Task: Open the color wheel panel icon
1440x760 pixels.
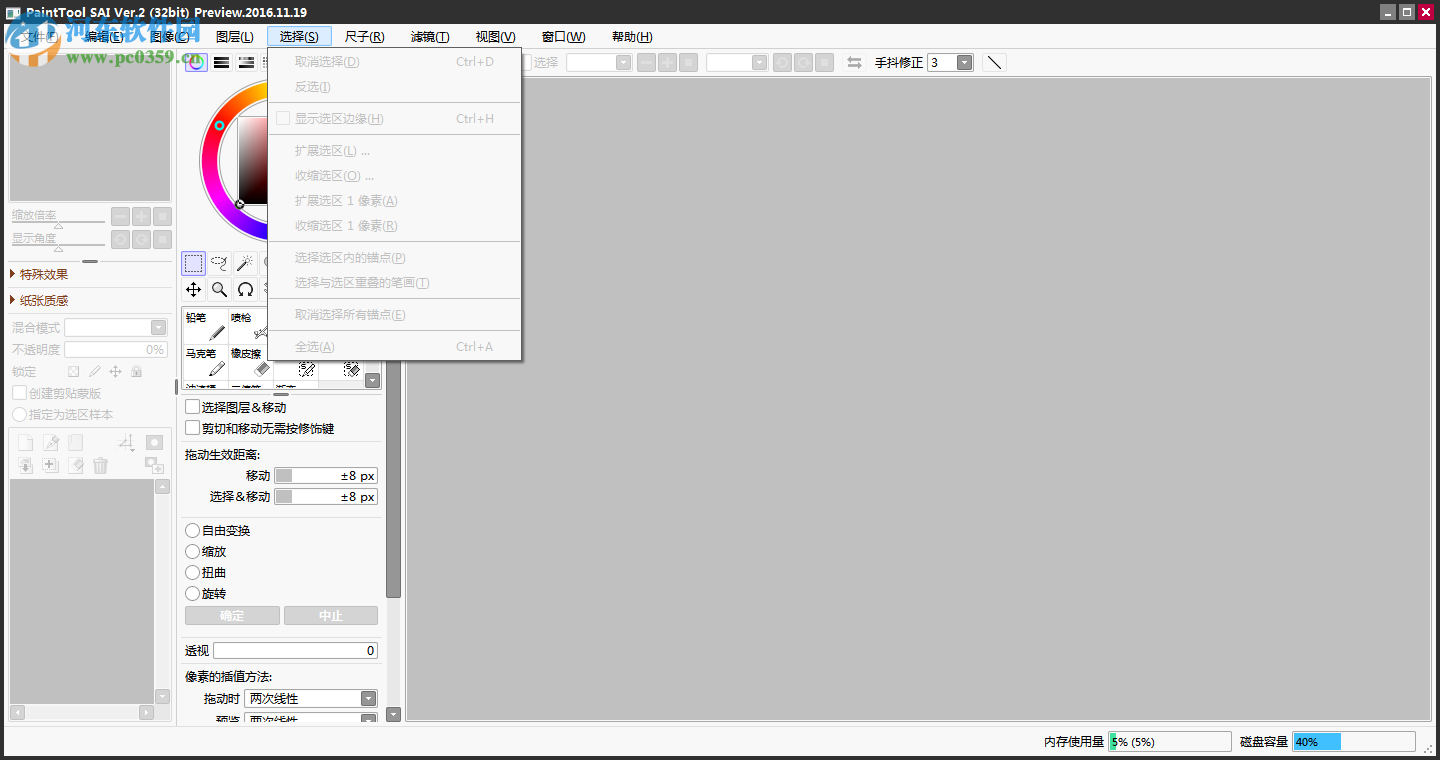Action: pyautogui.click(x=195, y=62)
